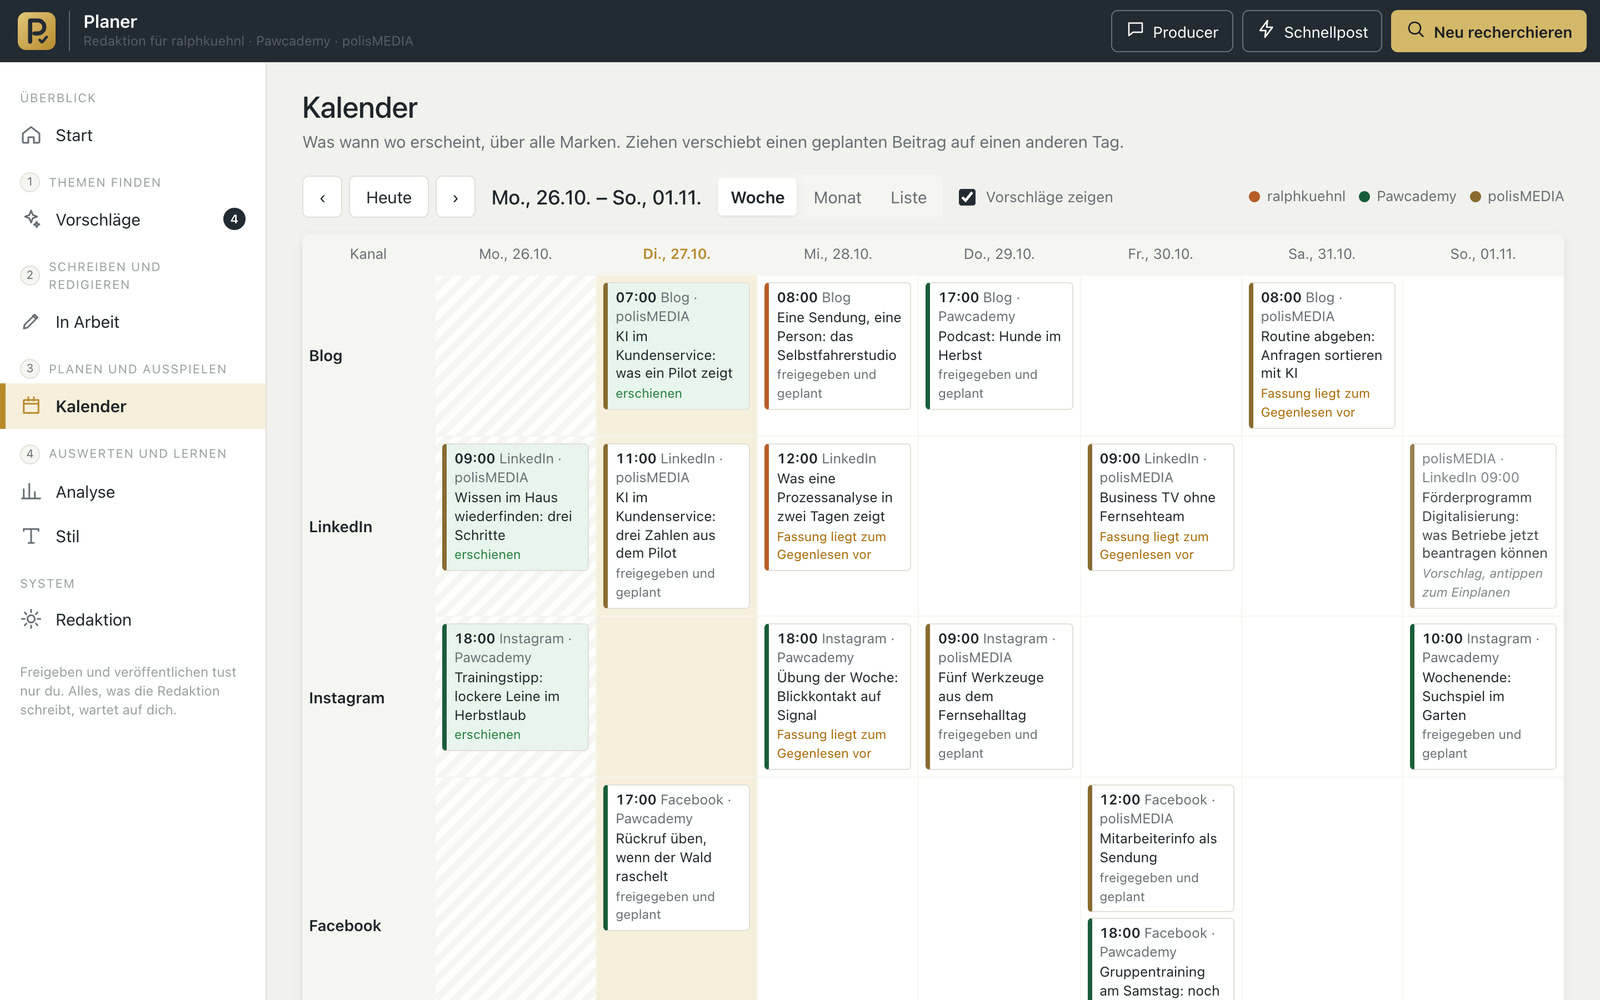Open Stil in the sidebar
1600x1000 pixels.
[x=133, y=536]
